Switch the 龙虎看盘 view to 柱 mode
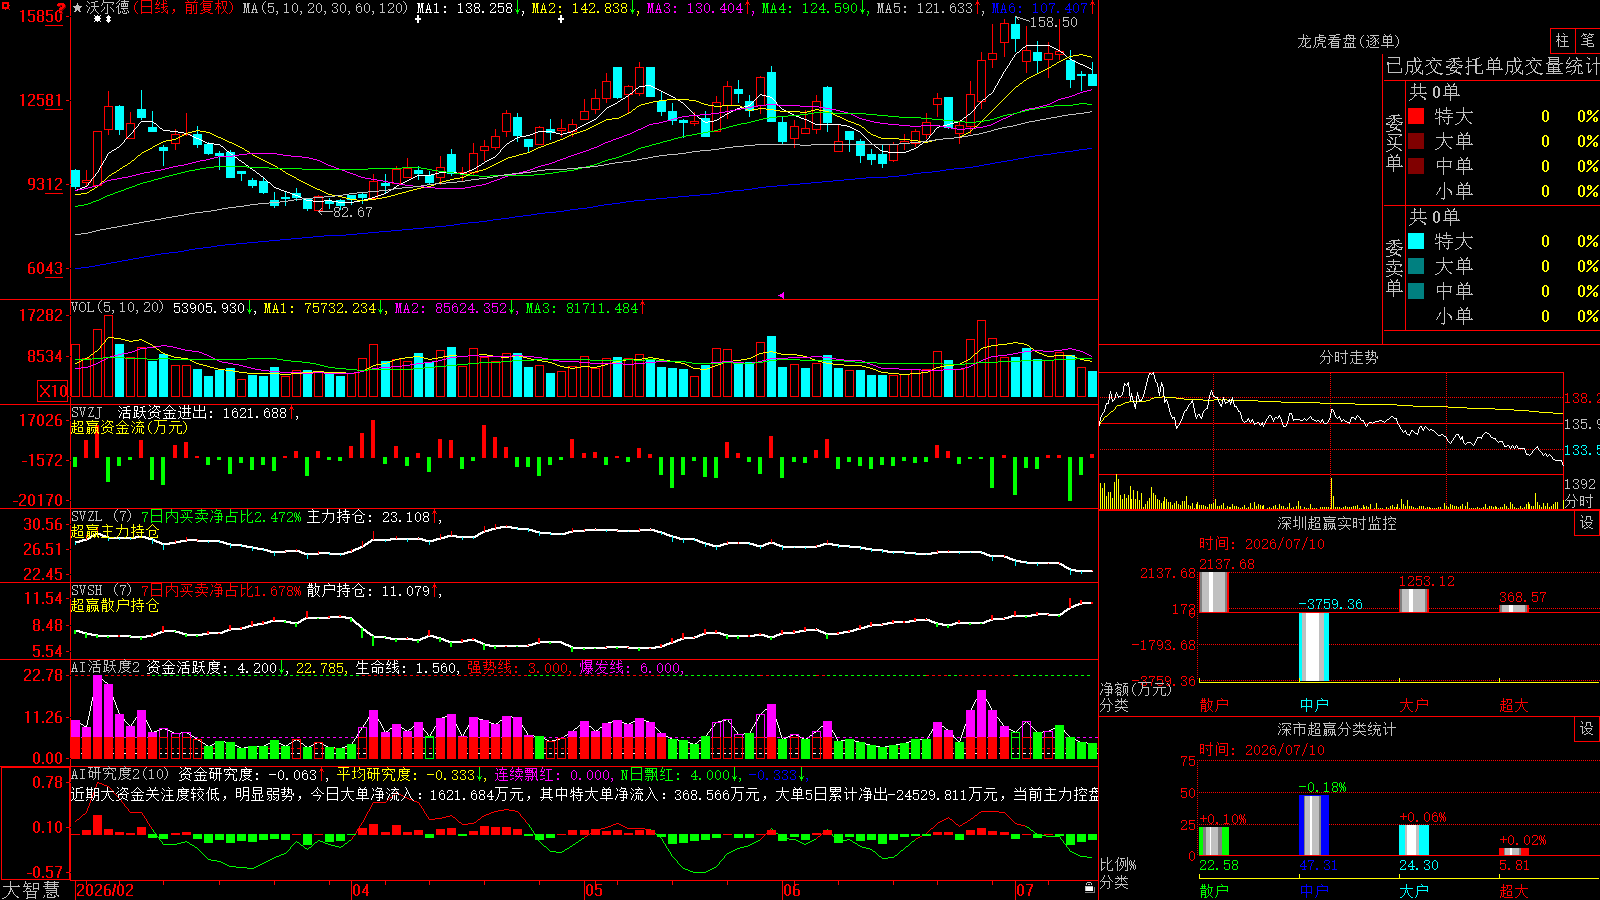This screenshot has height=900, width=1600. (x=1561, y=41)
